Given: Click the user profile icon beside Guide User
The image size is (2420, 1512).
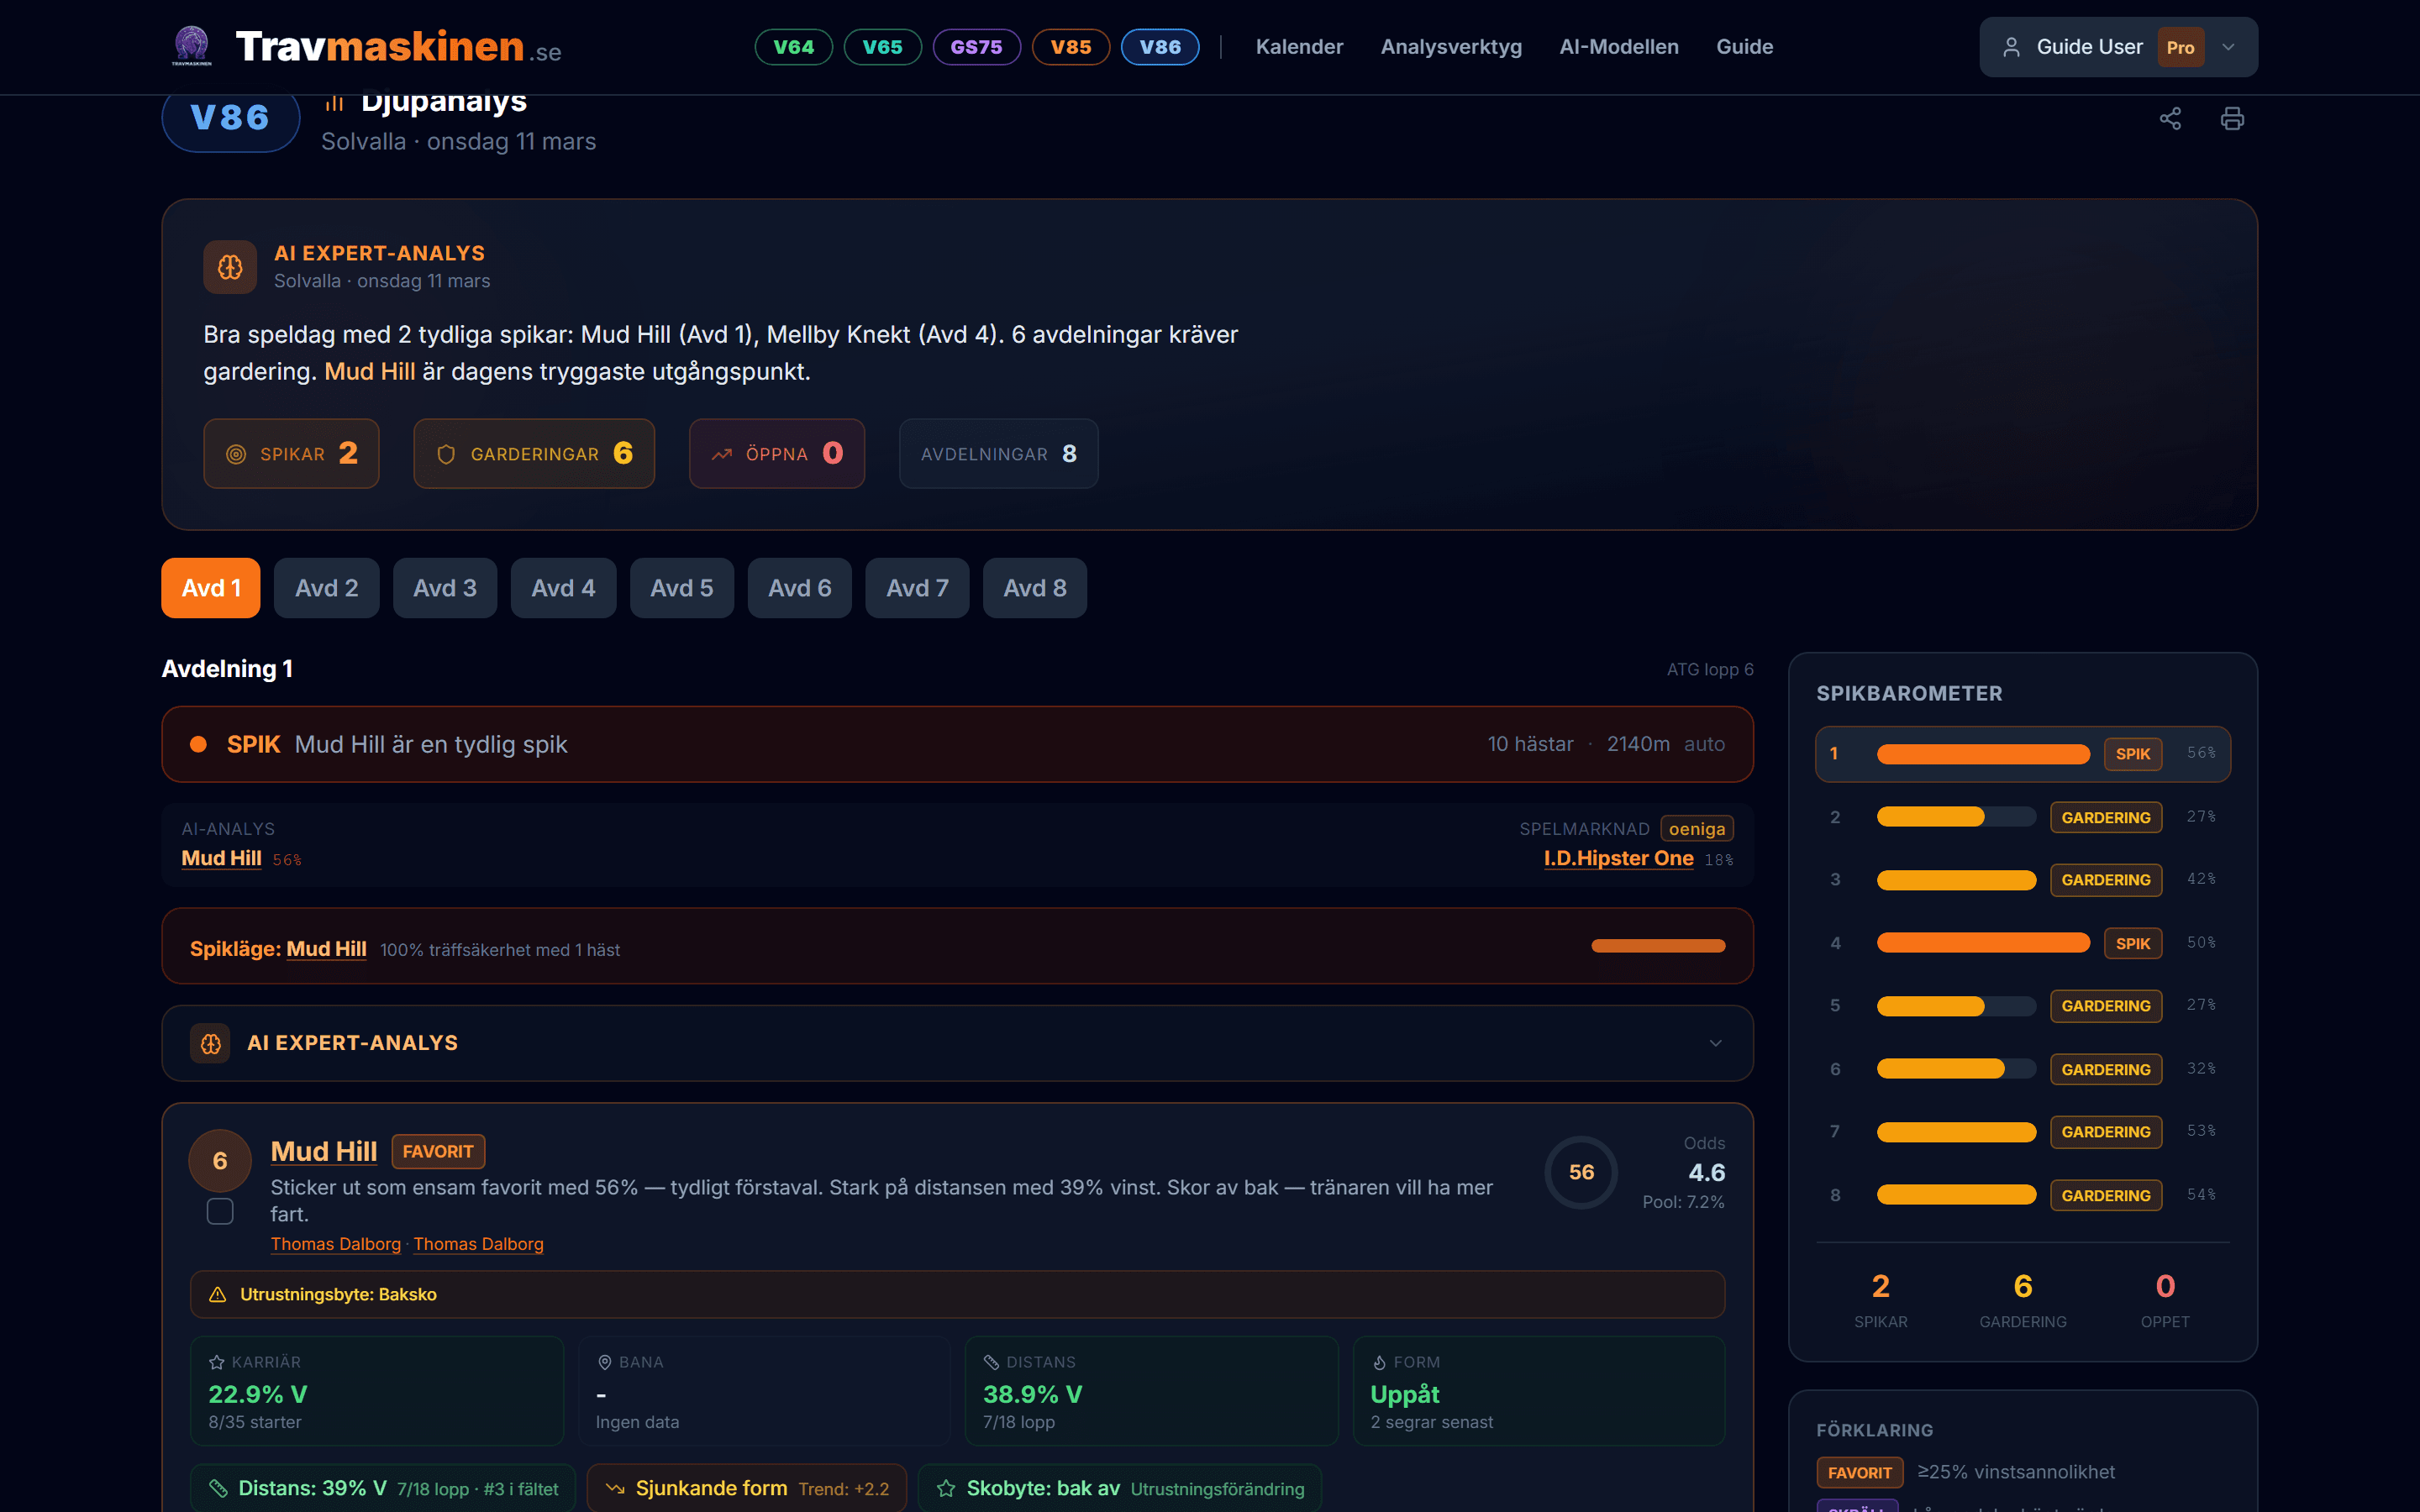Looking at the screenshot, I should 2011,47.
